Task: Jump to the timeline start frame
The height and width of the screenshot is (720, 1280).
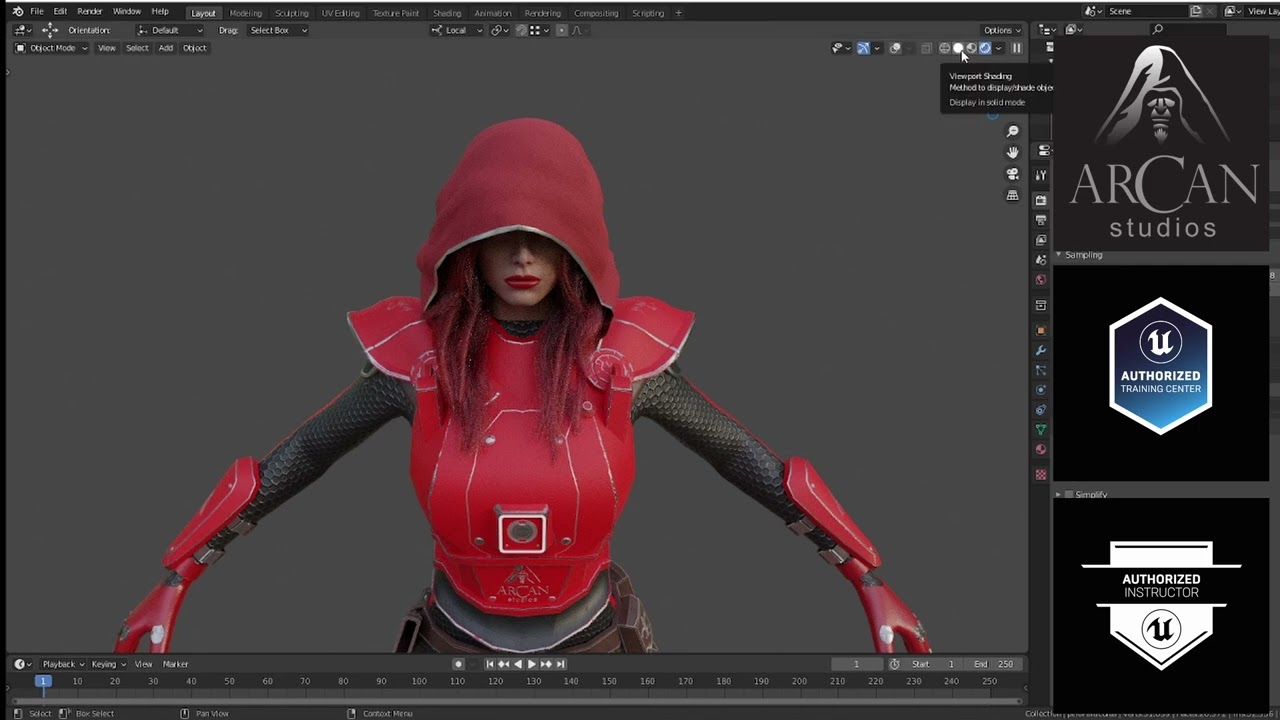Action: click(490, 664)
